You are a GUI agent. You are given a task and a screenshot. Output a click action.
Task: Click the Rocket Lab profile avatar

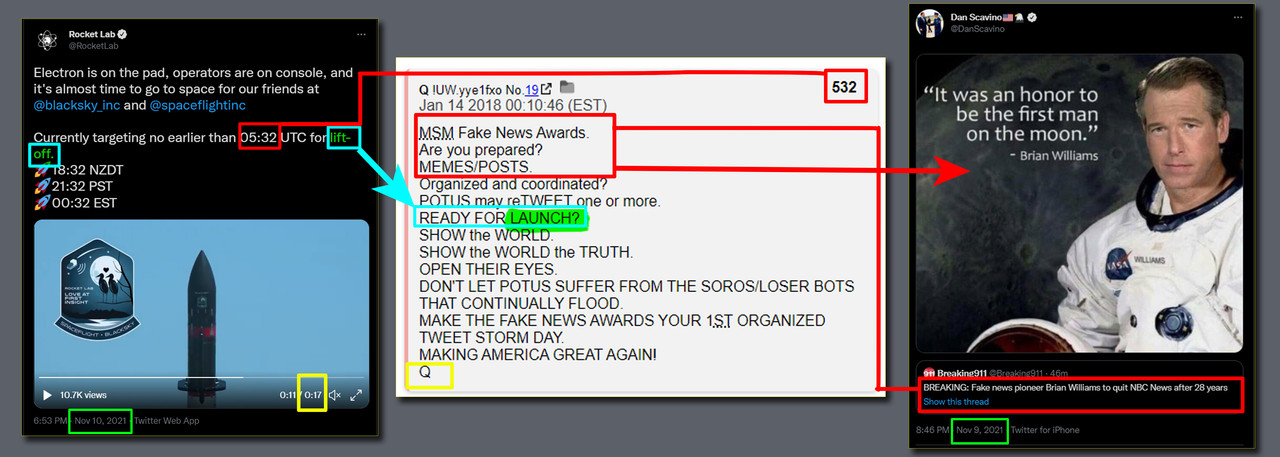click(46, 40)
